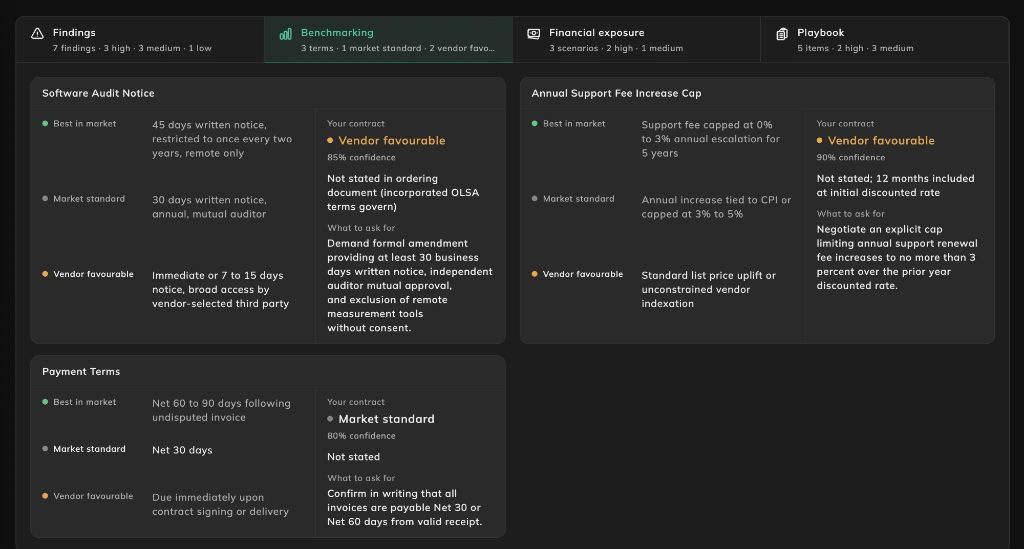Select the Payment Terms card title

coord(81,371)
